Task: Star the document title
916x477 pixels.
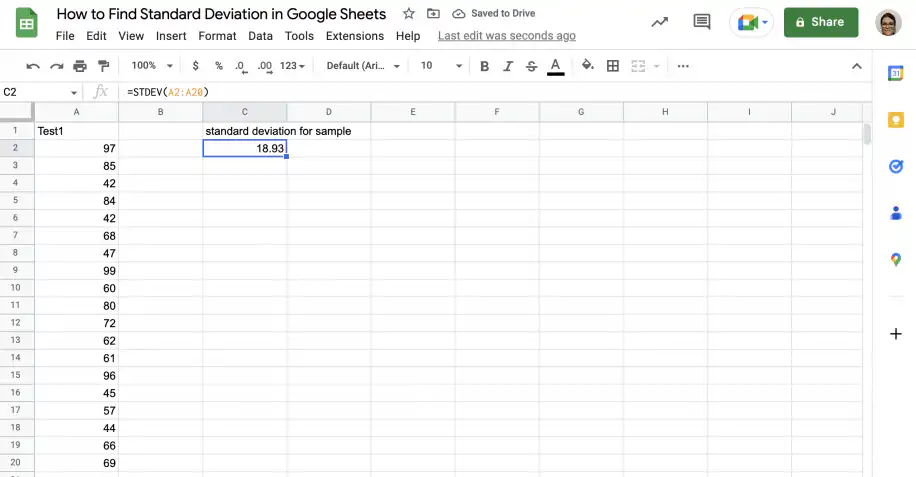Action: coord(408,13)
